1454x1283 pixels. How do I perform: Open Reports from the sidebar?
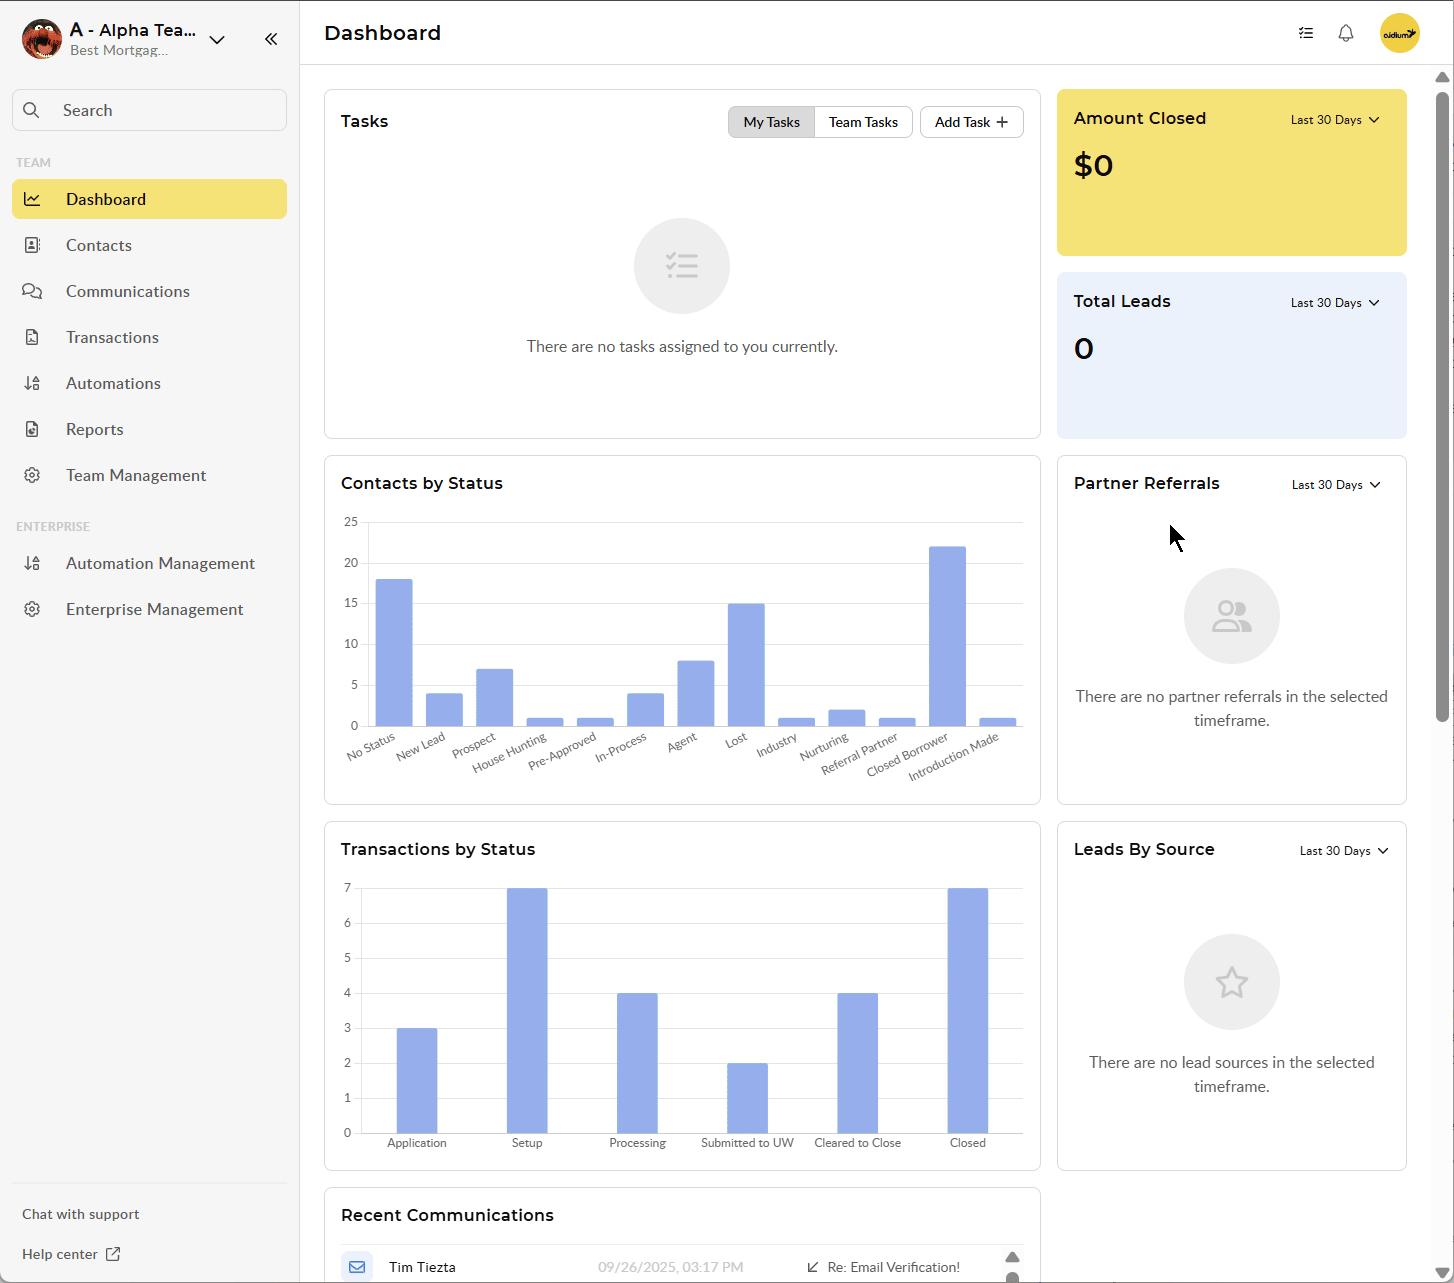(x=95, y=429)
